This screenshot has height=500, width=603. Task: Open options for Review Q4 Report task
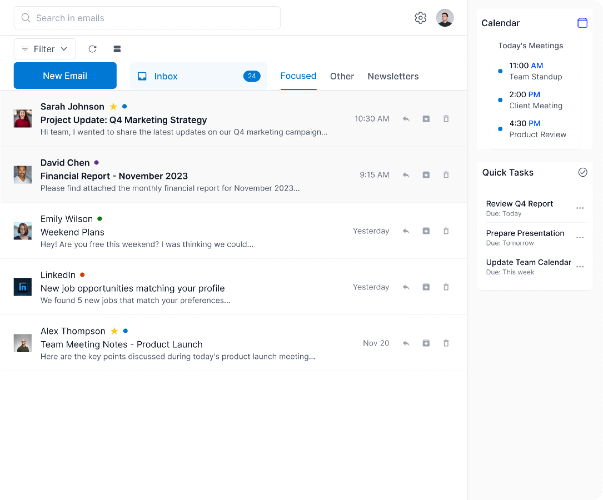coord(580,208)
